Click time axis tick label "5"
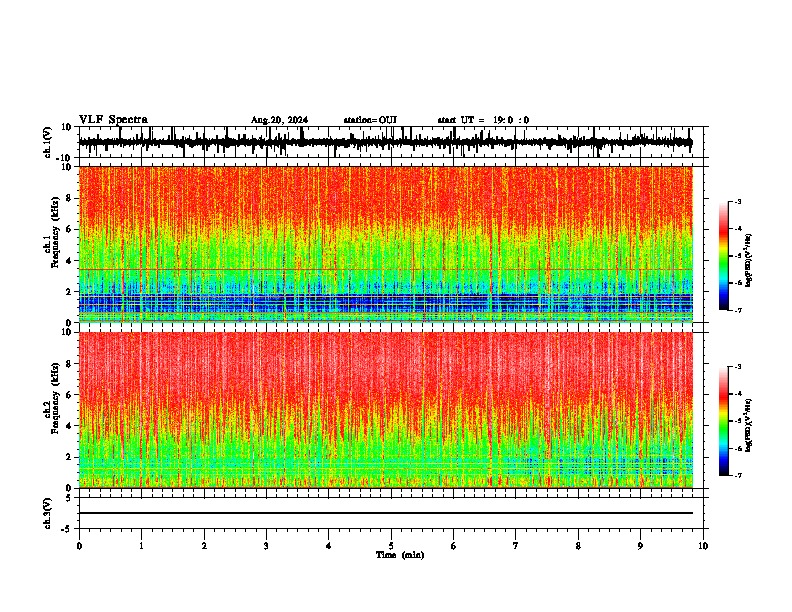 tap(391, 546)
